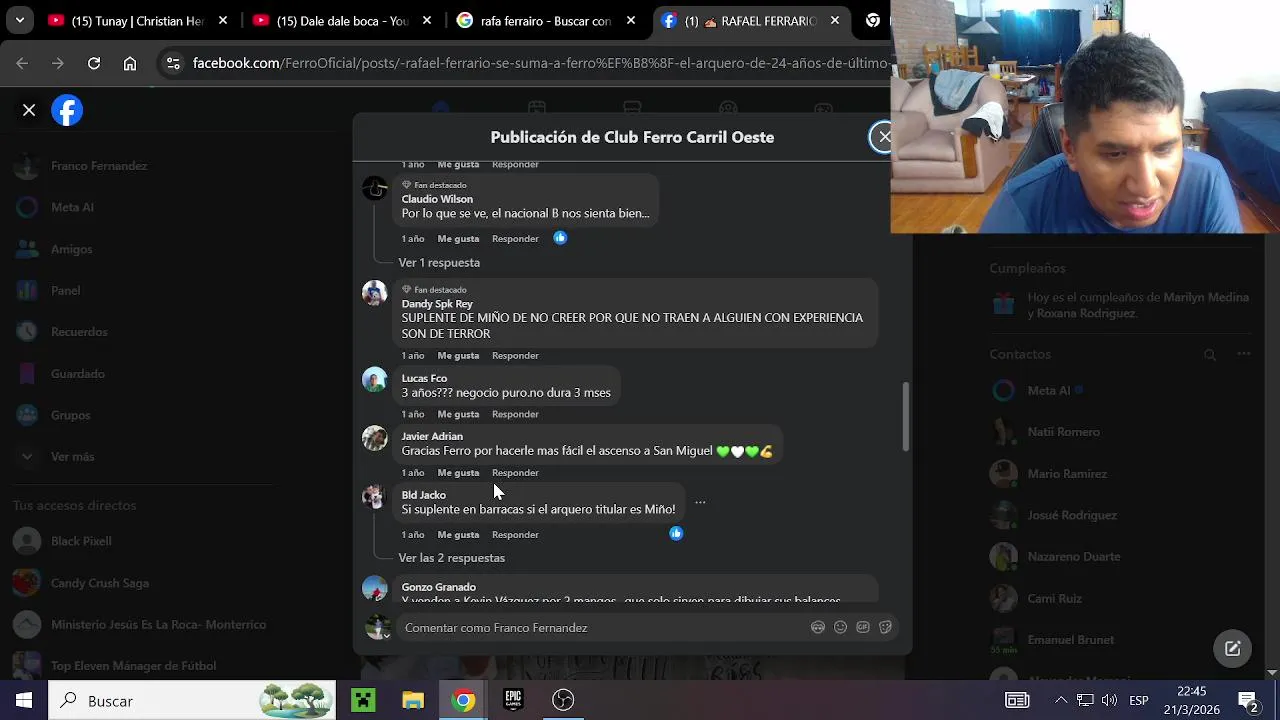Screen dimensions: 1280x720
Task: Open Claudio Wilson's profile name
Action: (x=437, y=199)
